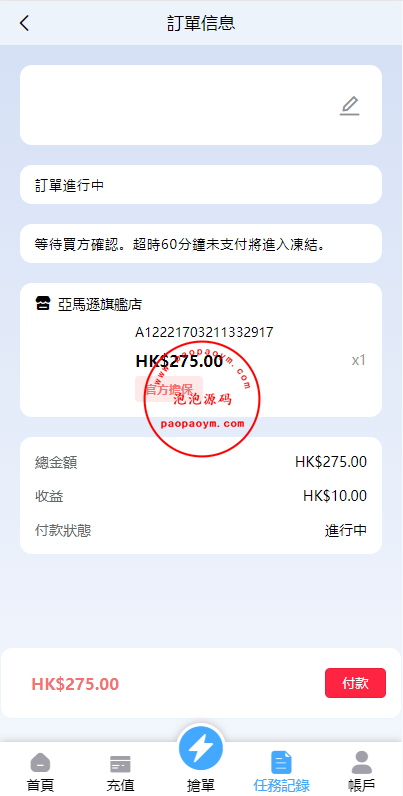This screenshot has height=796, width=403.
Task: Tap the edit pencil icon
Action: pos(349,106)
